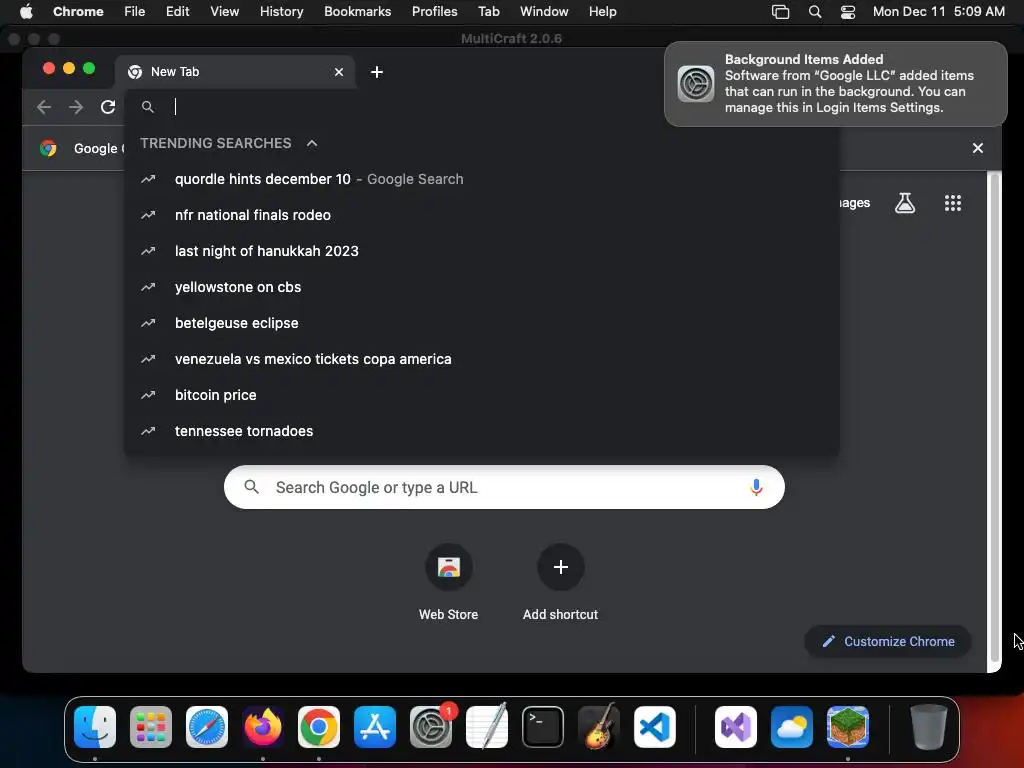The width and height of the screenshot is (1024, 768).
Task: Click Chrome icon in the Dock
Action: (x=319, y=727)
